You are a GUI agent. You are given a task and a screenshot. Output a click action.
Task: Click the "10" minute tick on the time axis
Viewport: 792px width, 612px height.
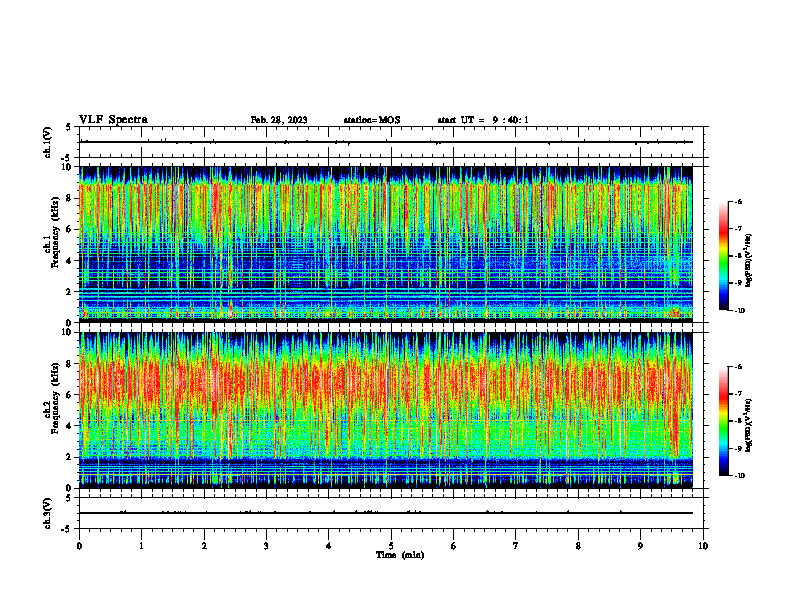tap(703, 546)
